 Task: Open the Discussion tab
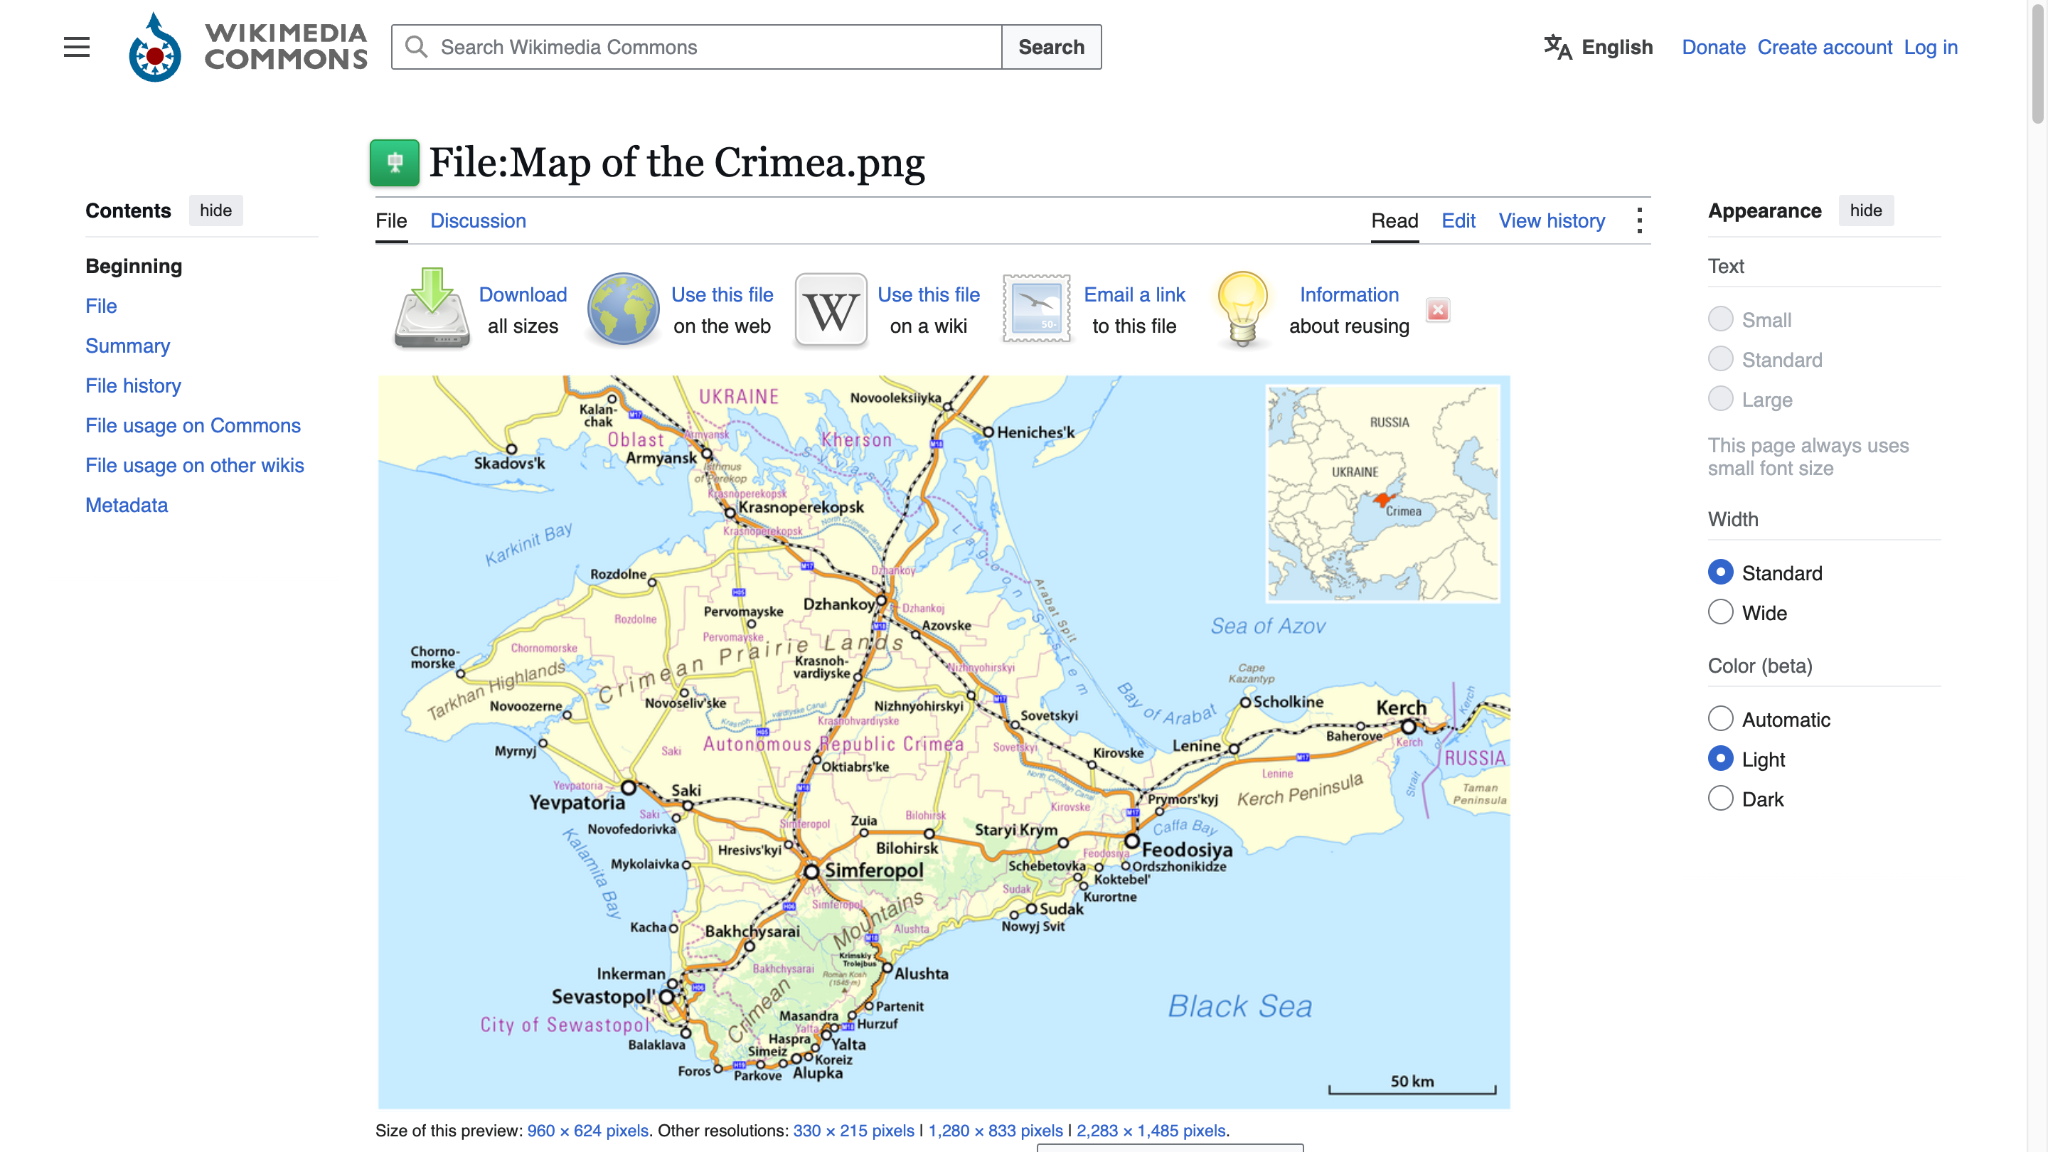tap(478, 221)
